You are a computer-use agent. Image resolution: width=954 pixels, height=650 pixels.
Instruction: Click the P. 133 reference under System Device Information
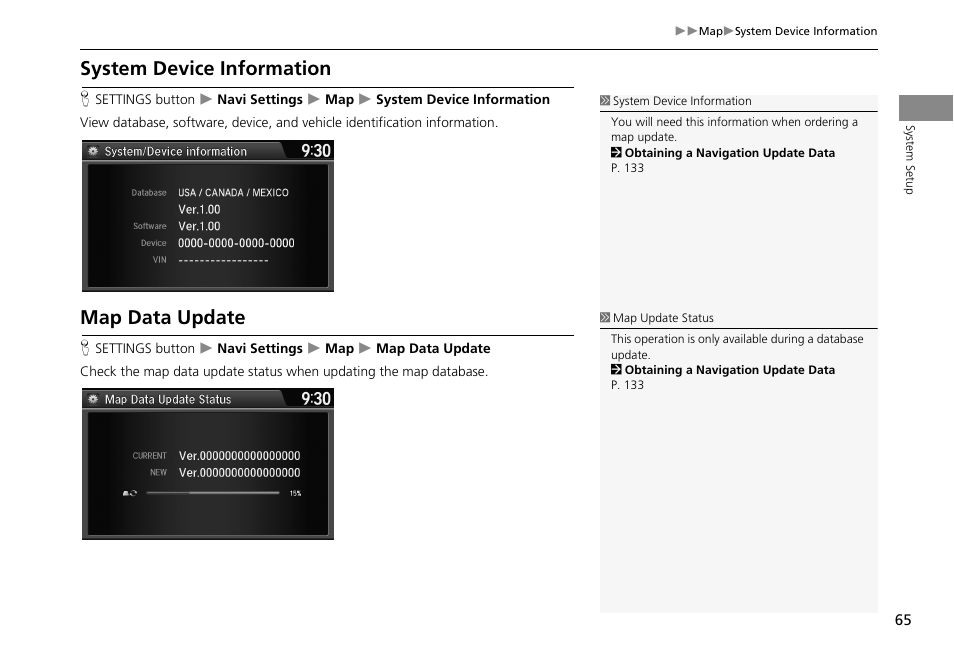(x=627, y=168)
